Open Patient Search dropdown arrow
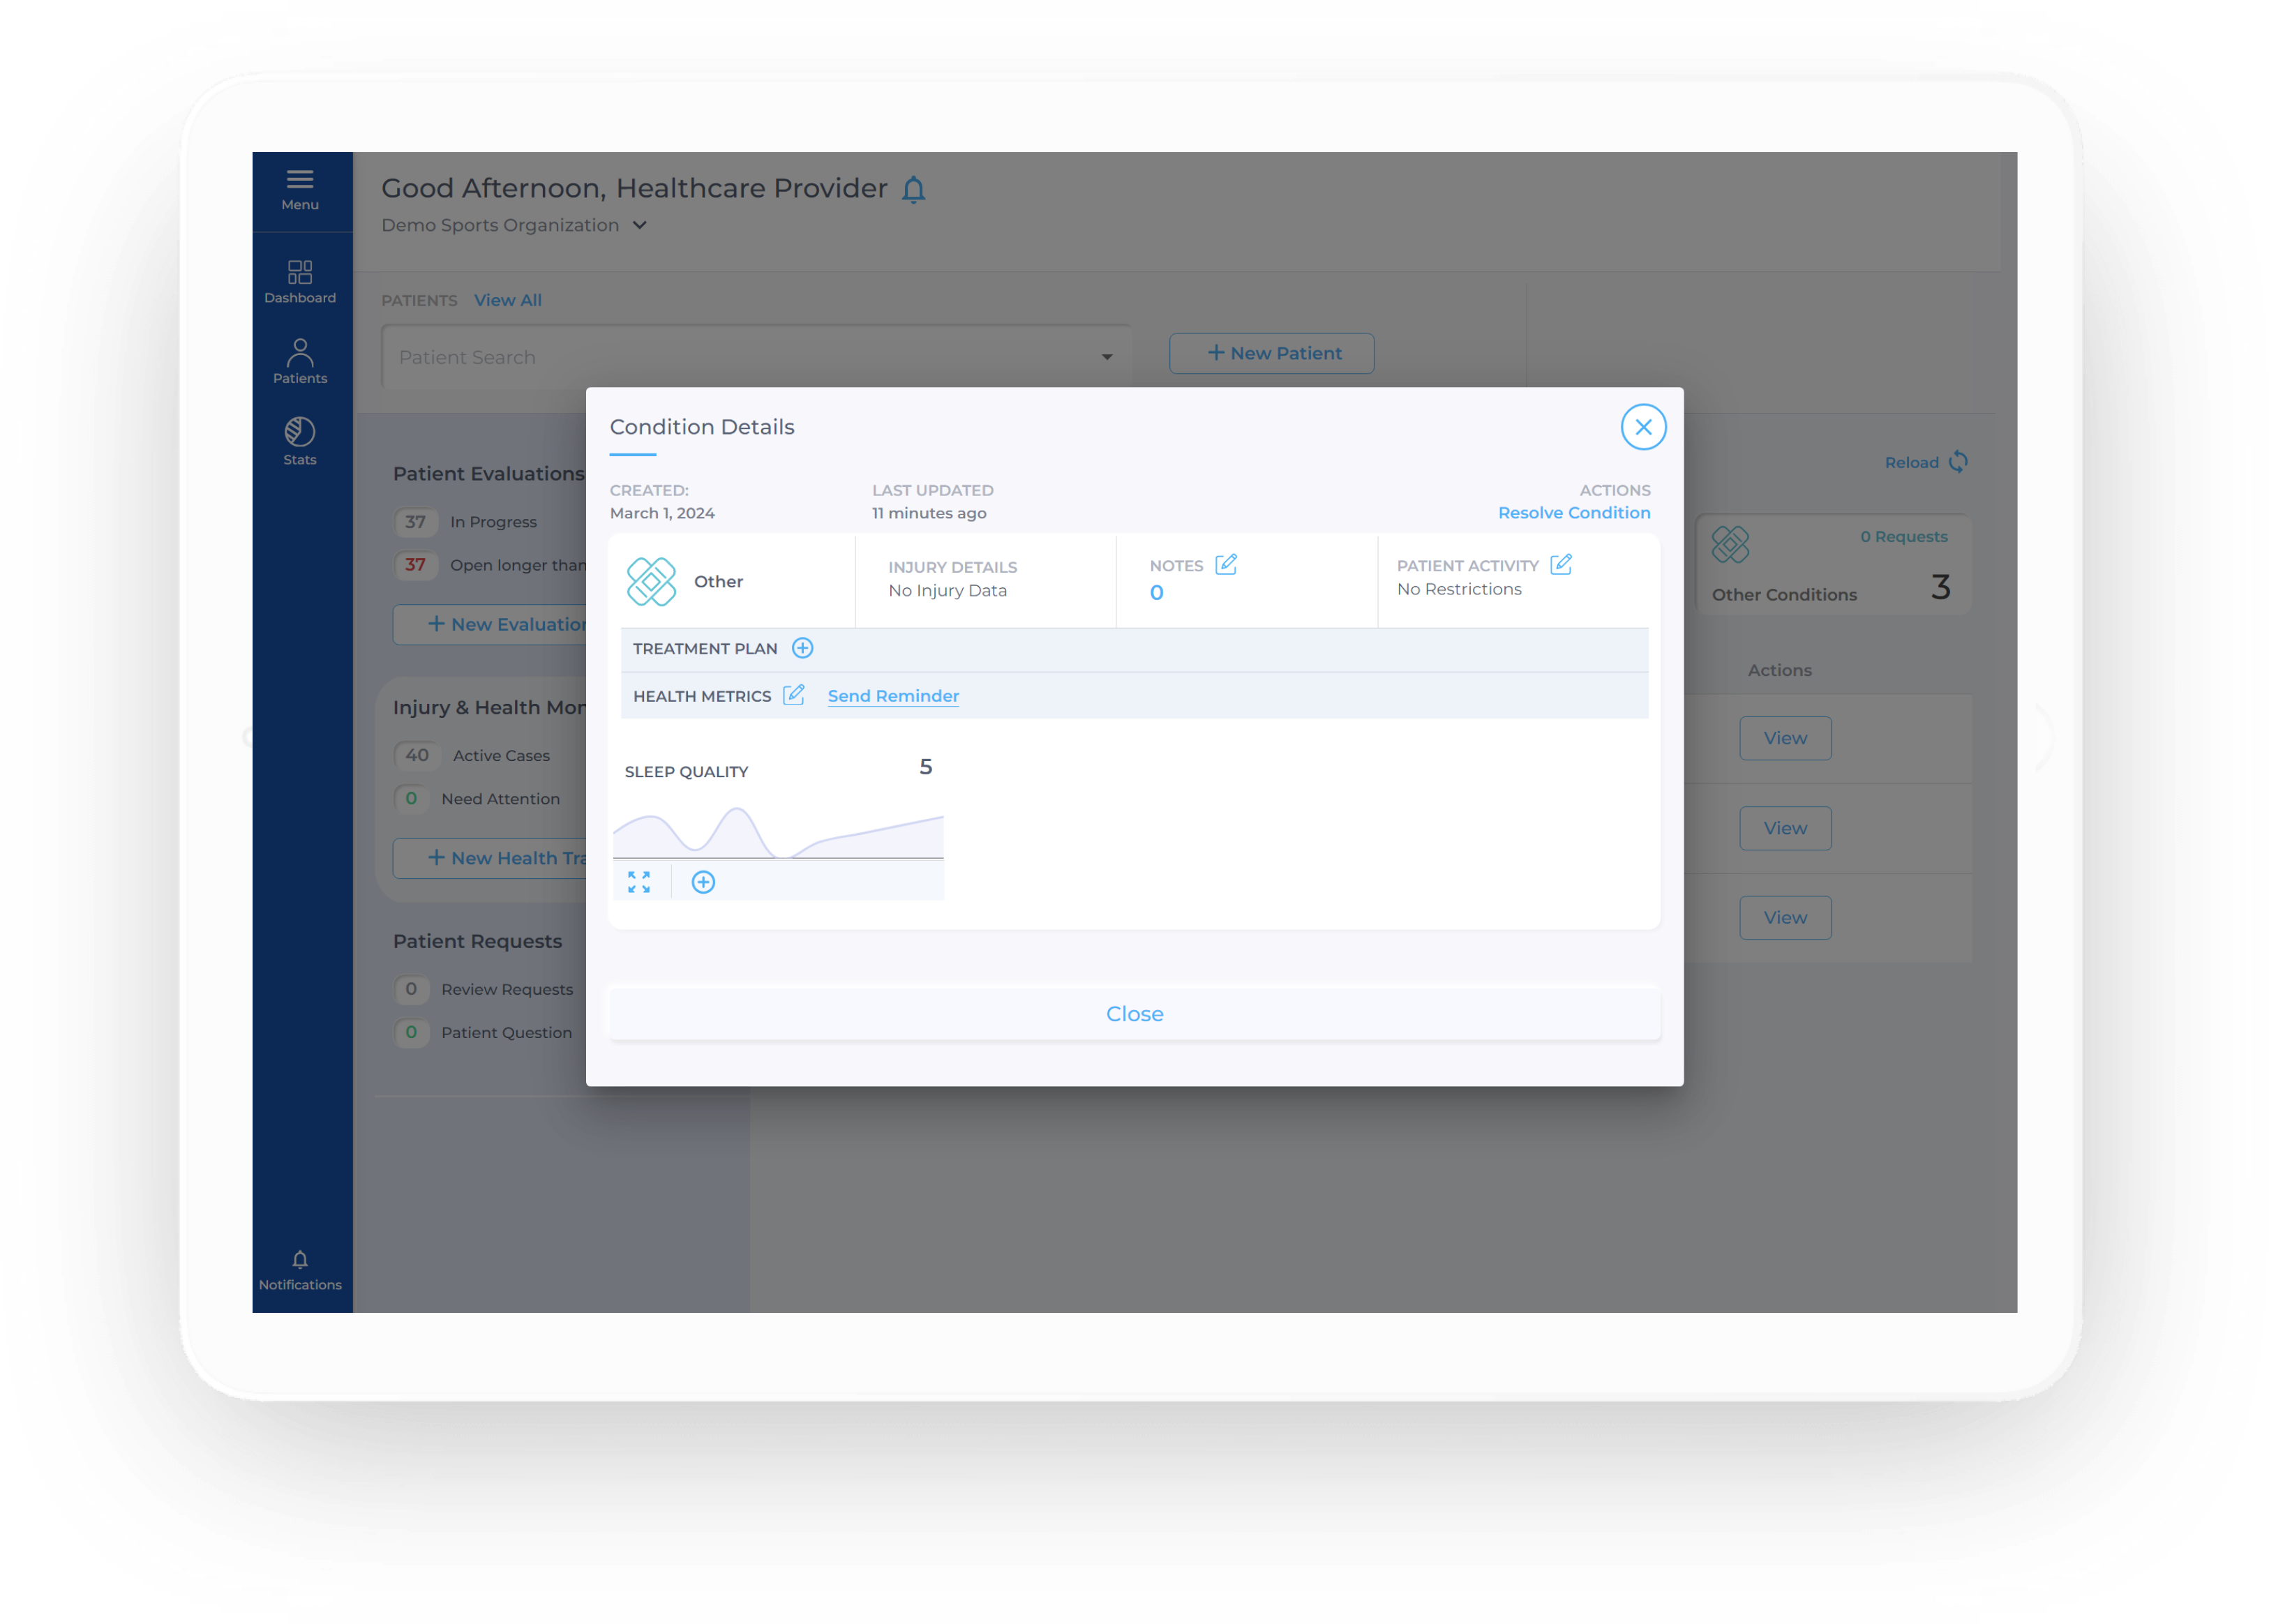Screen dimensions: 2269x1624 1106,357
